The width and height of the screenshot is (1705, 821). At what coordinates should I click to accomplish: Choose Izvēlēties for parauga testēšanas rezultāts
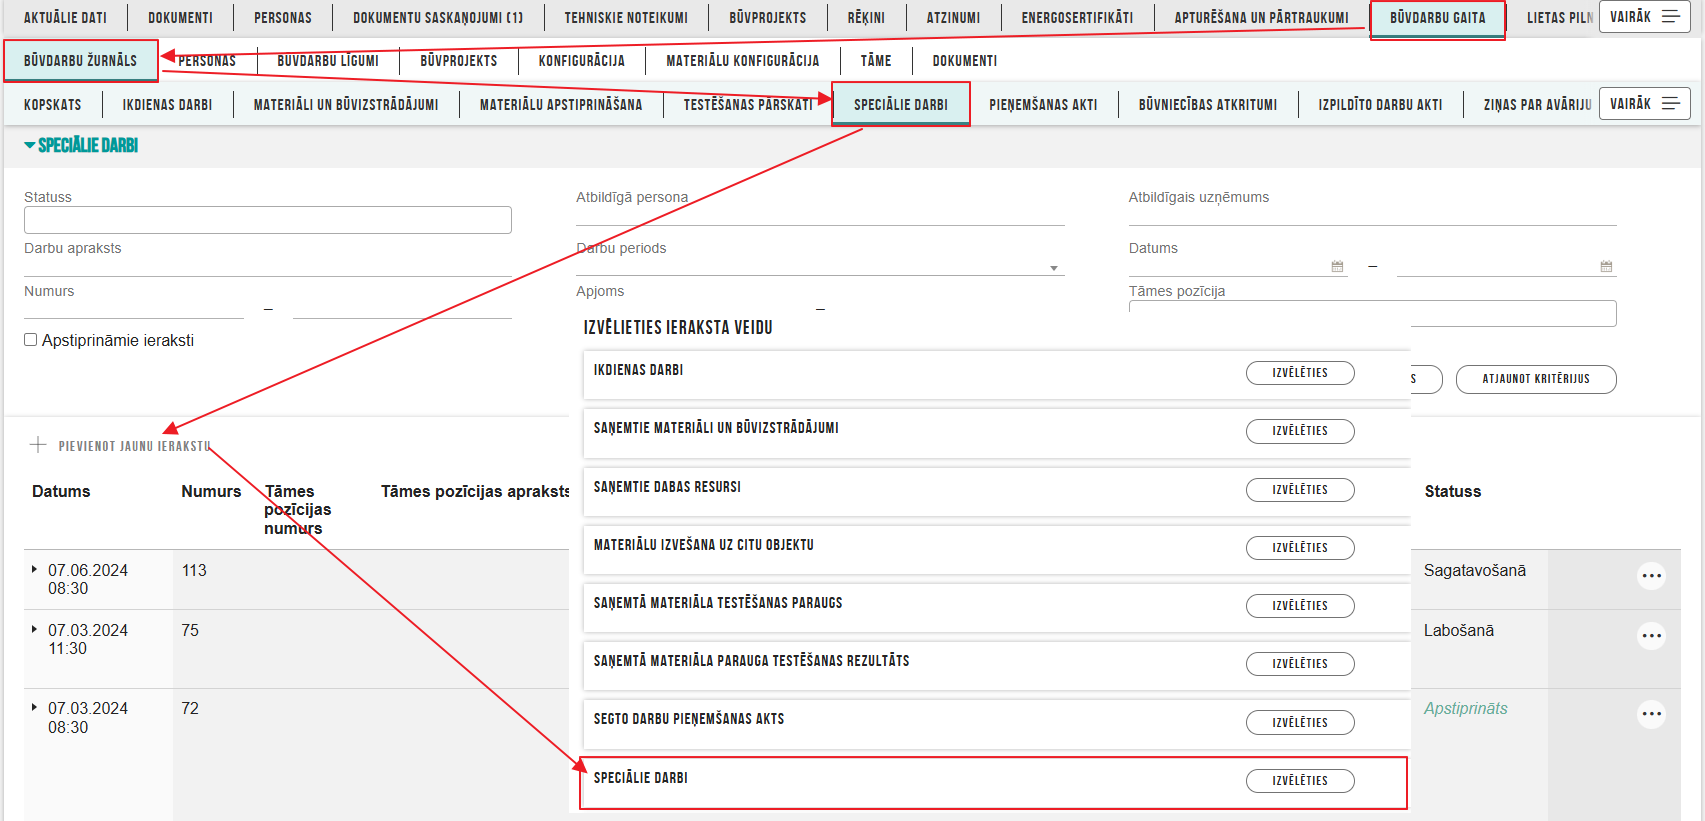pyautogui.click(x=1300, y=664)
